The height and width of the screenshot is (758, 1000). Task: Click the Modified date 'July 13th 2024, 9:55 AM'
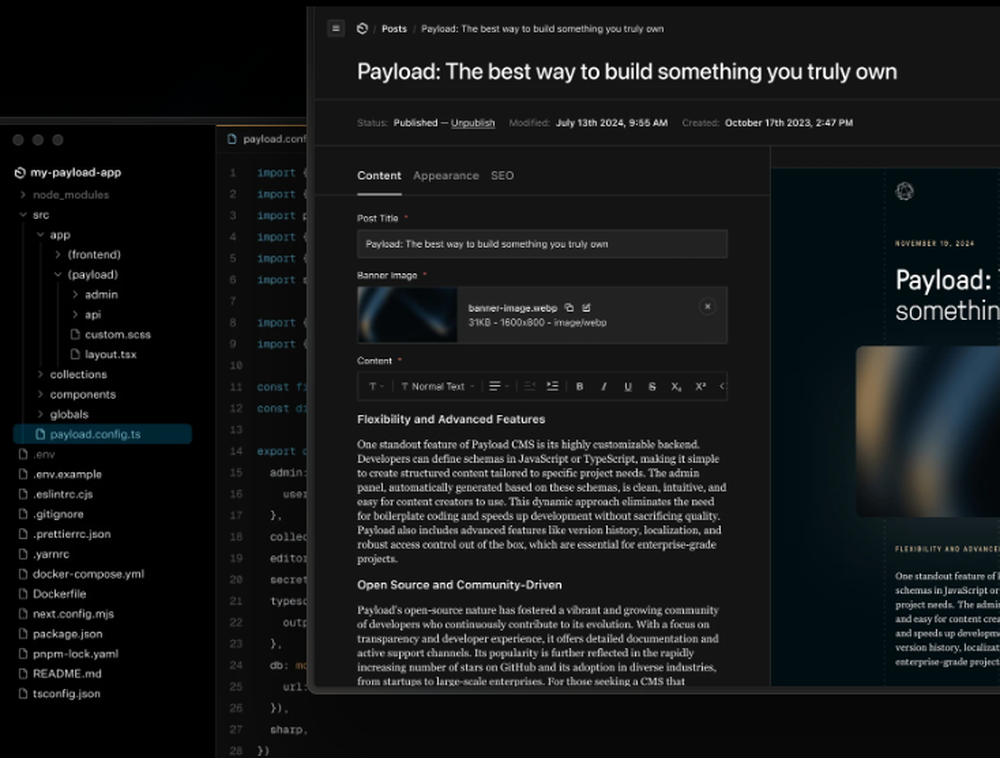(612, 123)
